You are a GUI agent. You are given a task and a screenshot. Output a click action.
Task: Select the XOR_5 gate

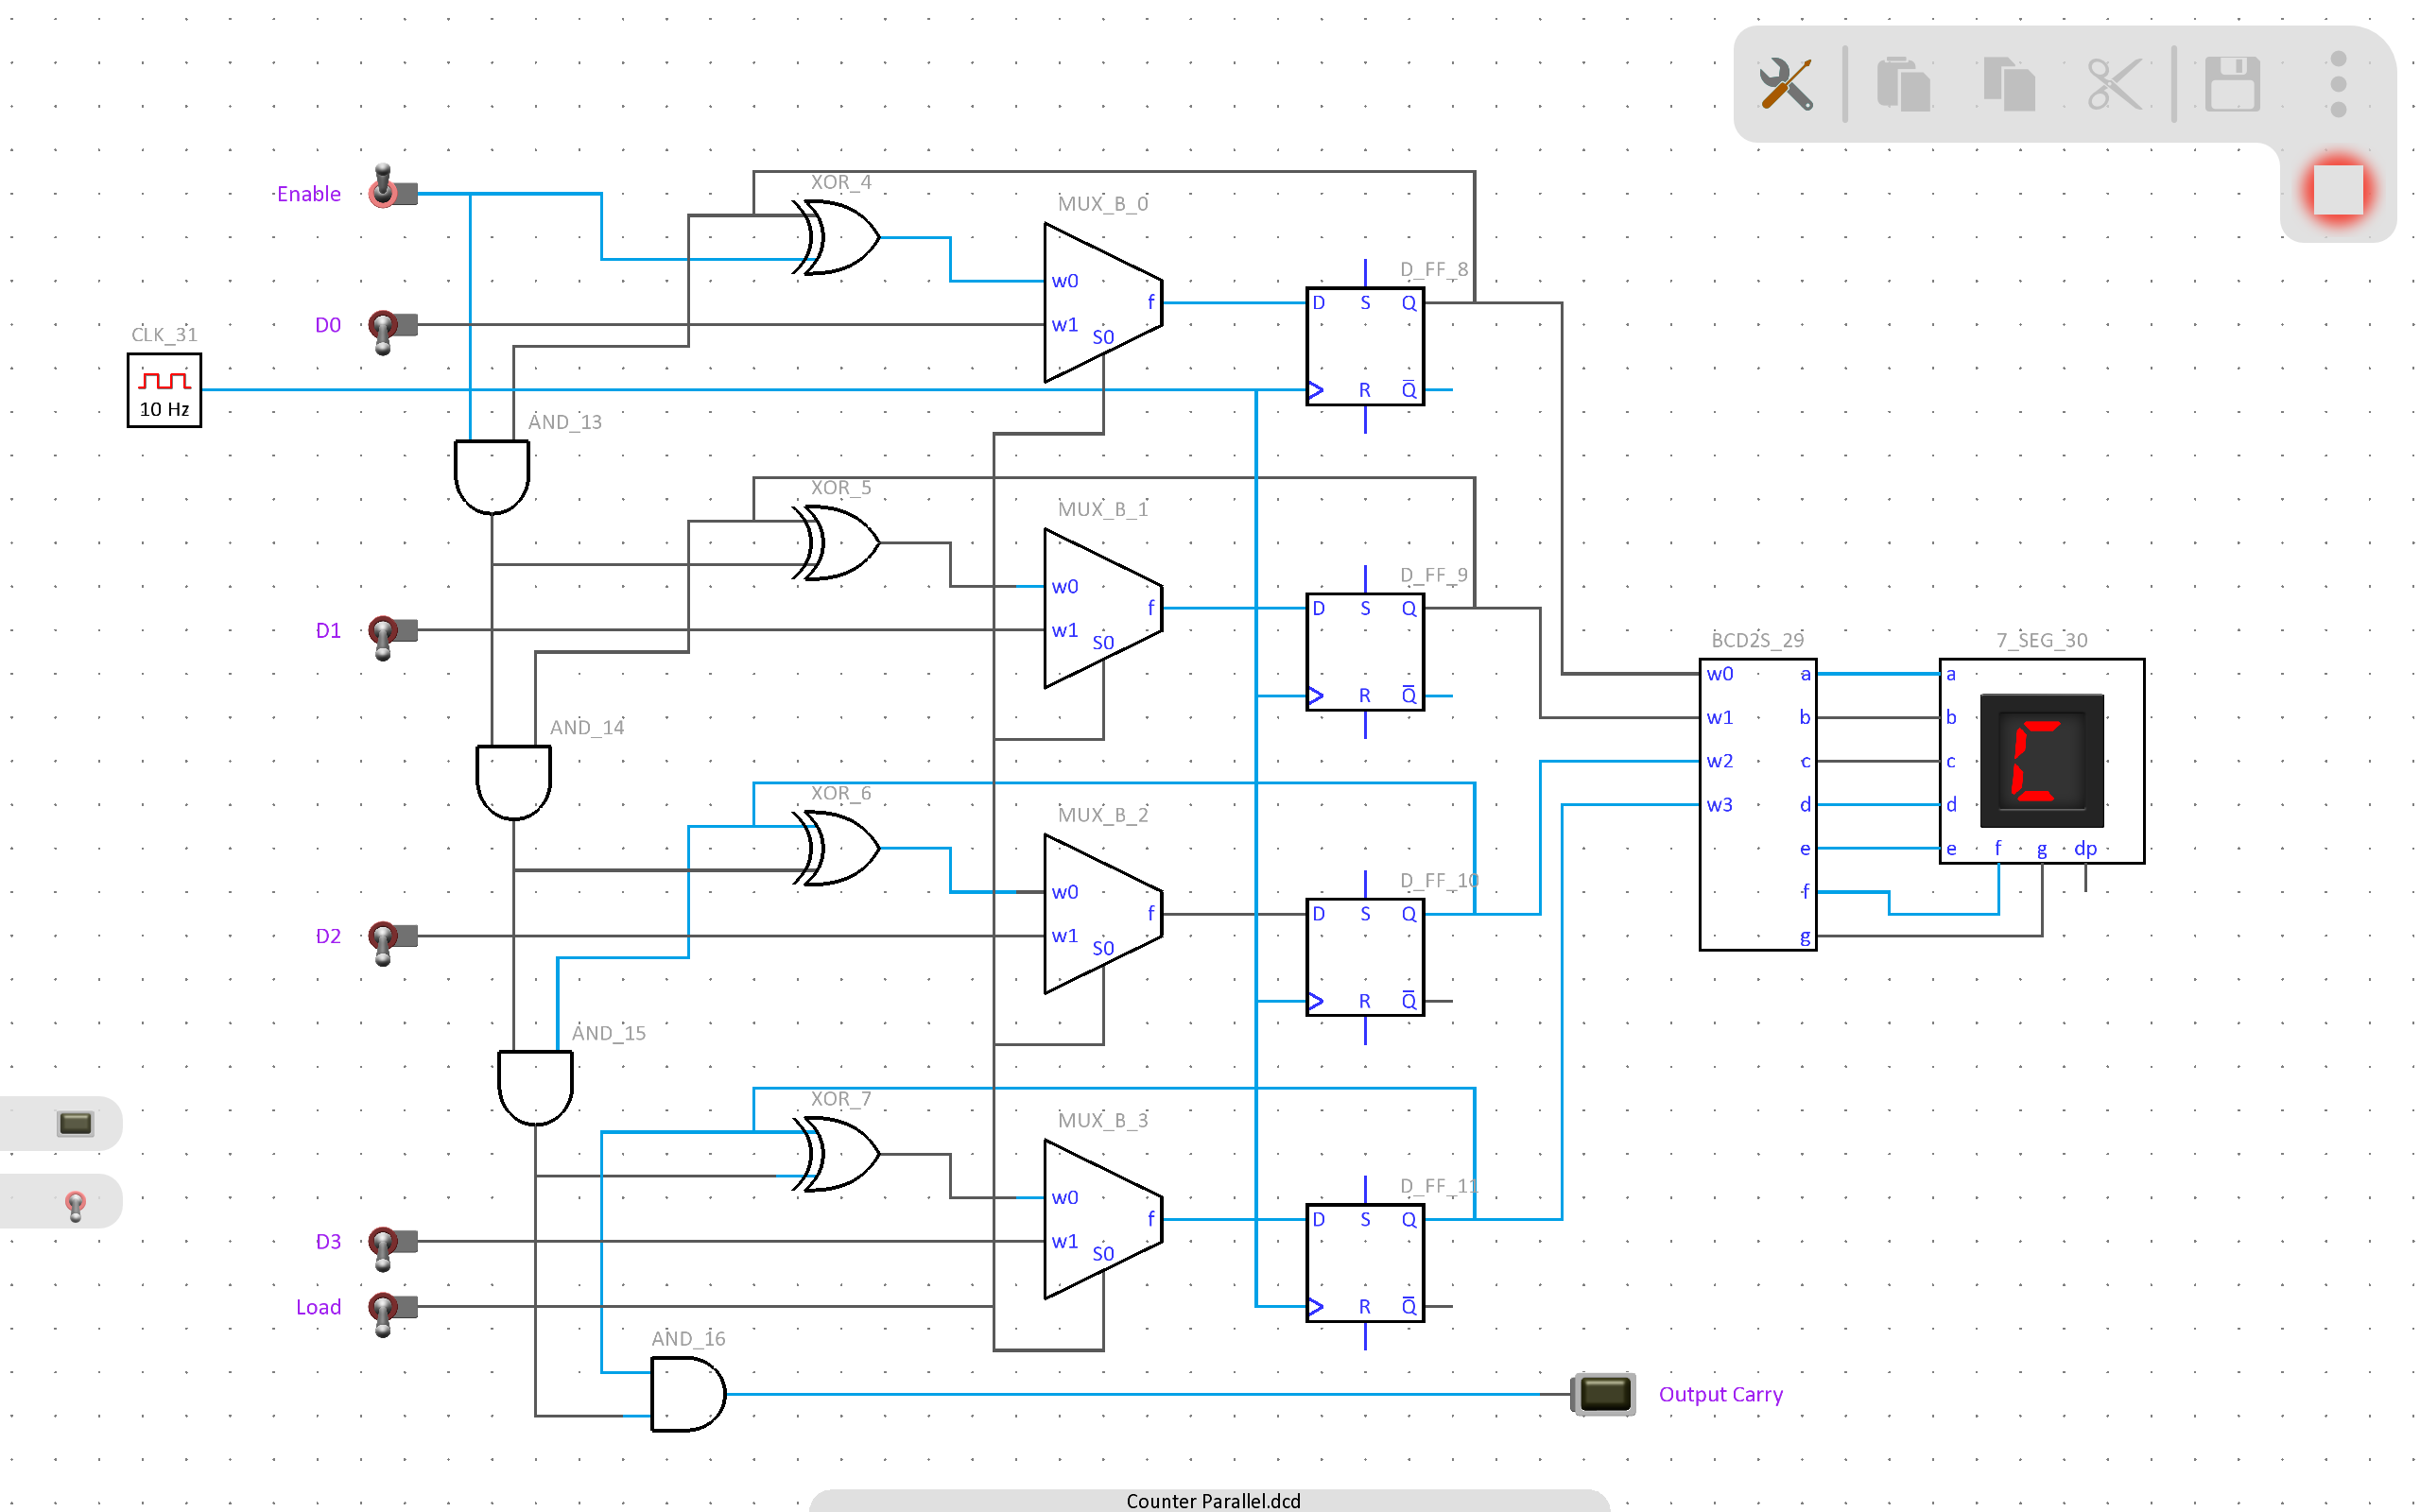pos(838,543)
